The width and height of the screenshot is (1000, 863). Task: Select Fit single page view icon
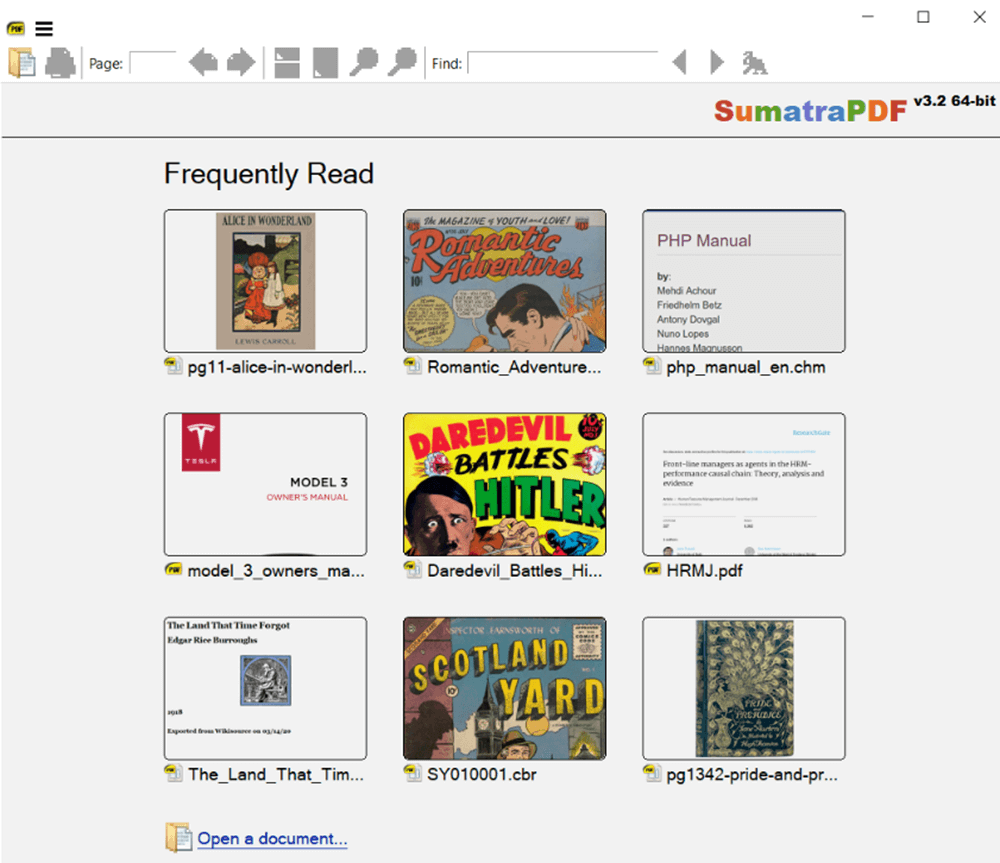[x=325, y=63]
